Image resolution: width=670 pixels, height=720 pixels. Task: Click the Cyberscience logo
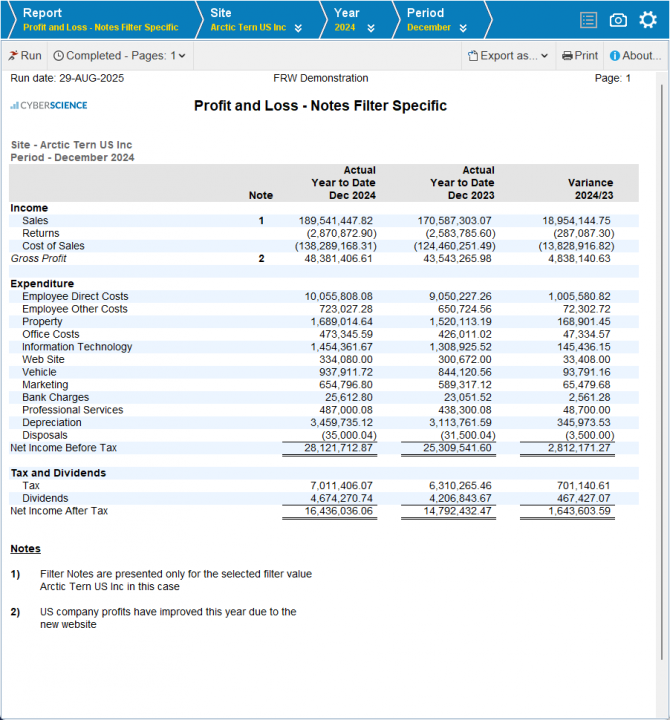[x=49, y=105]
